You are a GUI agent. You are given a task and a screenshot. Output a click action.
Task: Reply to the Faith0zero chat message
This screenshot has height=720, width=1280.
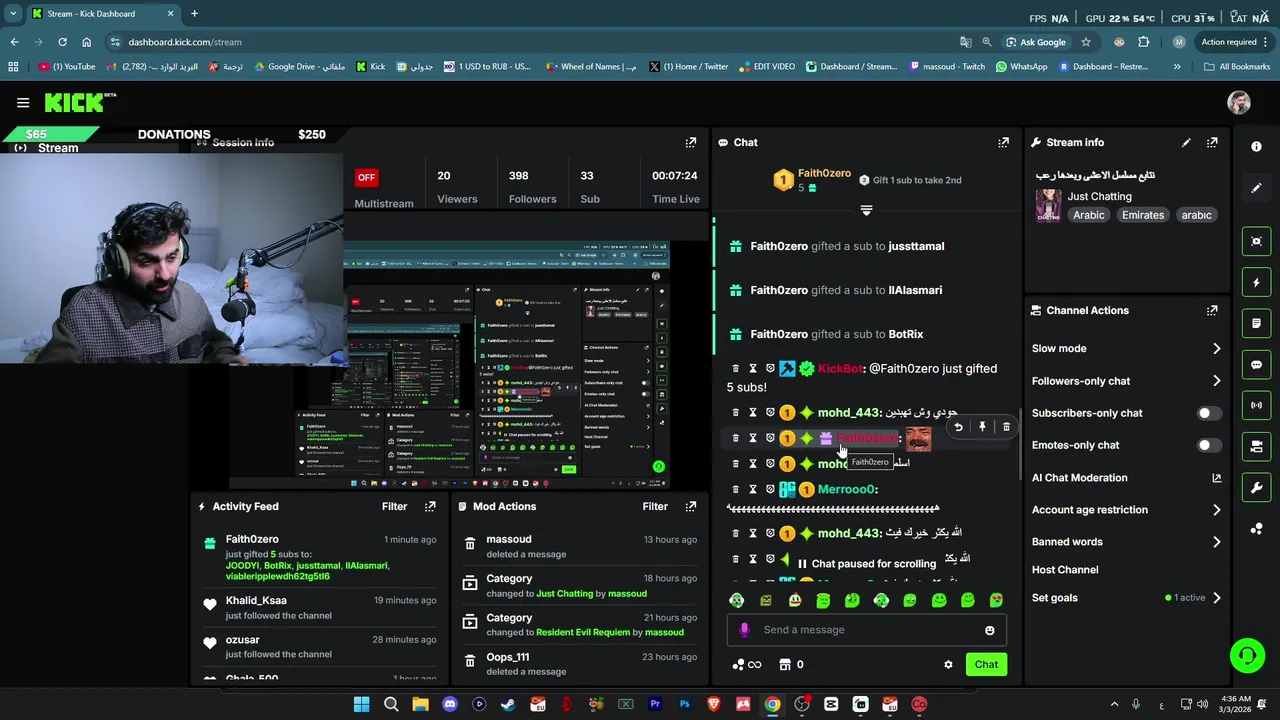tap(958, 427)
